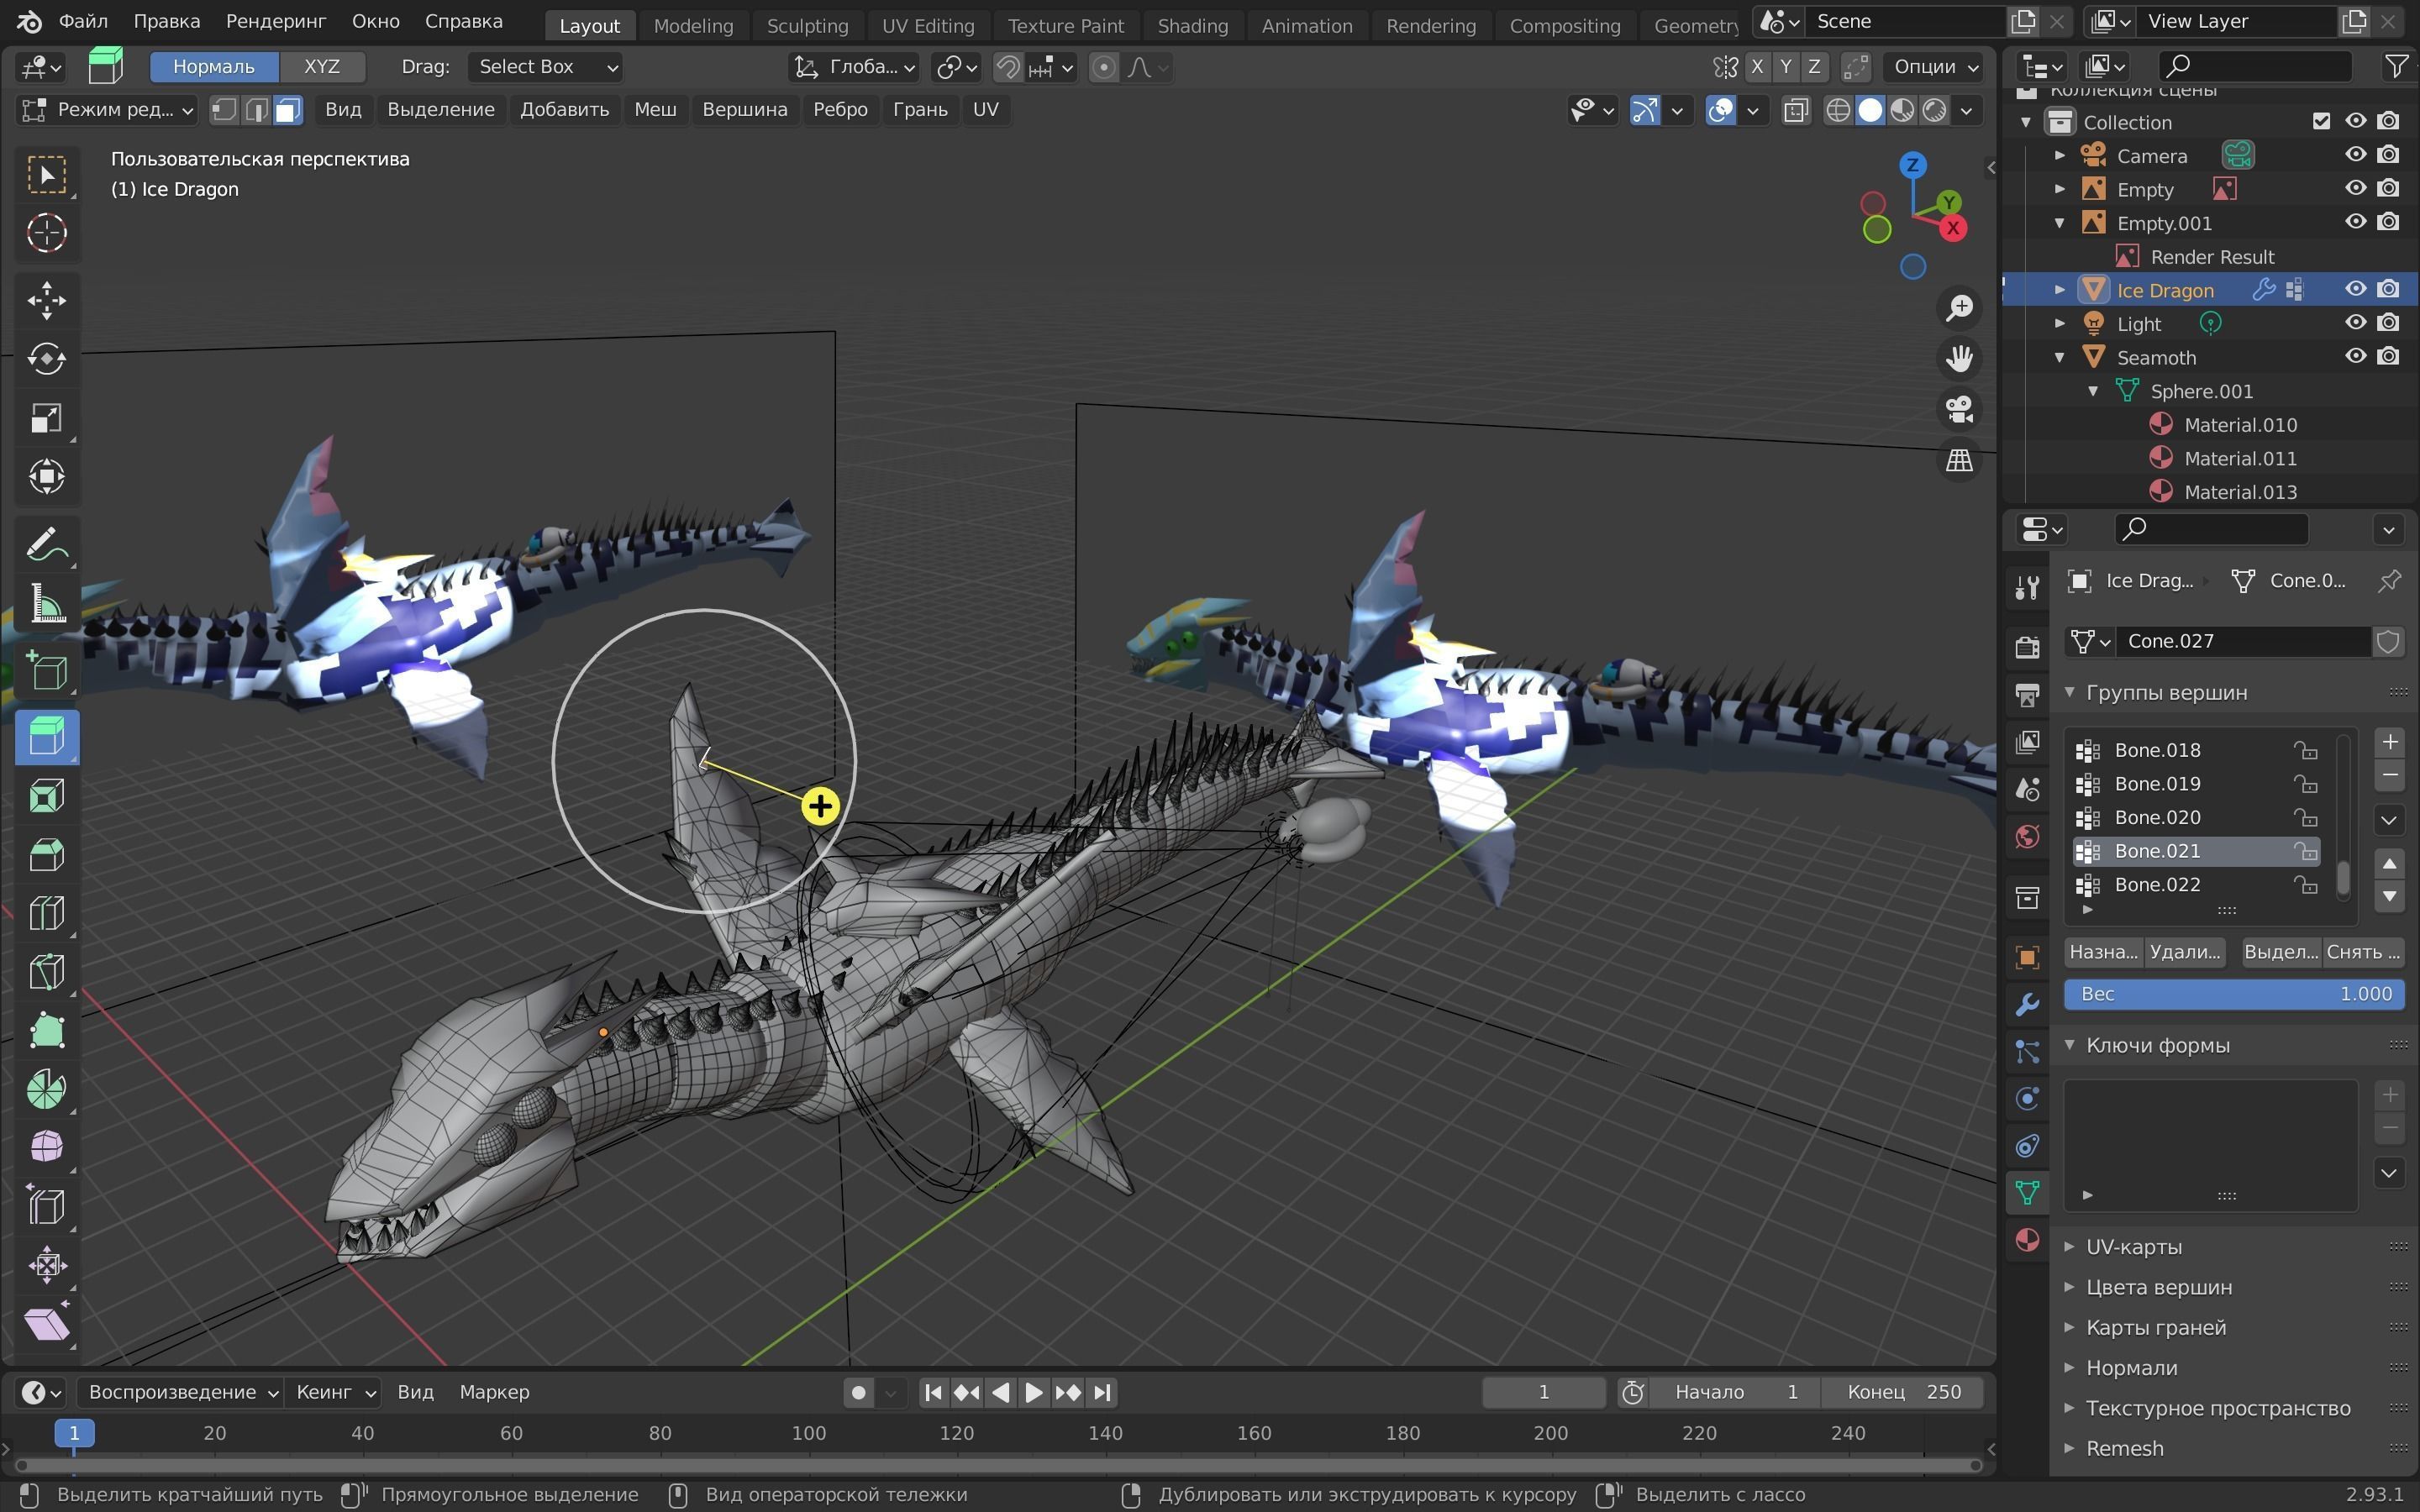Select the Extrude Region tool
This screenshot has height=1512, width=2420.
click(46, 738)
